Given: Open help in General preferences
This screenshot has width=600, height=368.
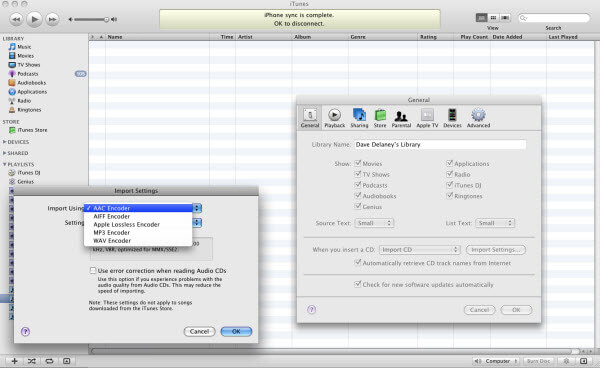Looking at the screenshot, I should (x=311, y=309).
